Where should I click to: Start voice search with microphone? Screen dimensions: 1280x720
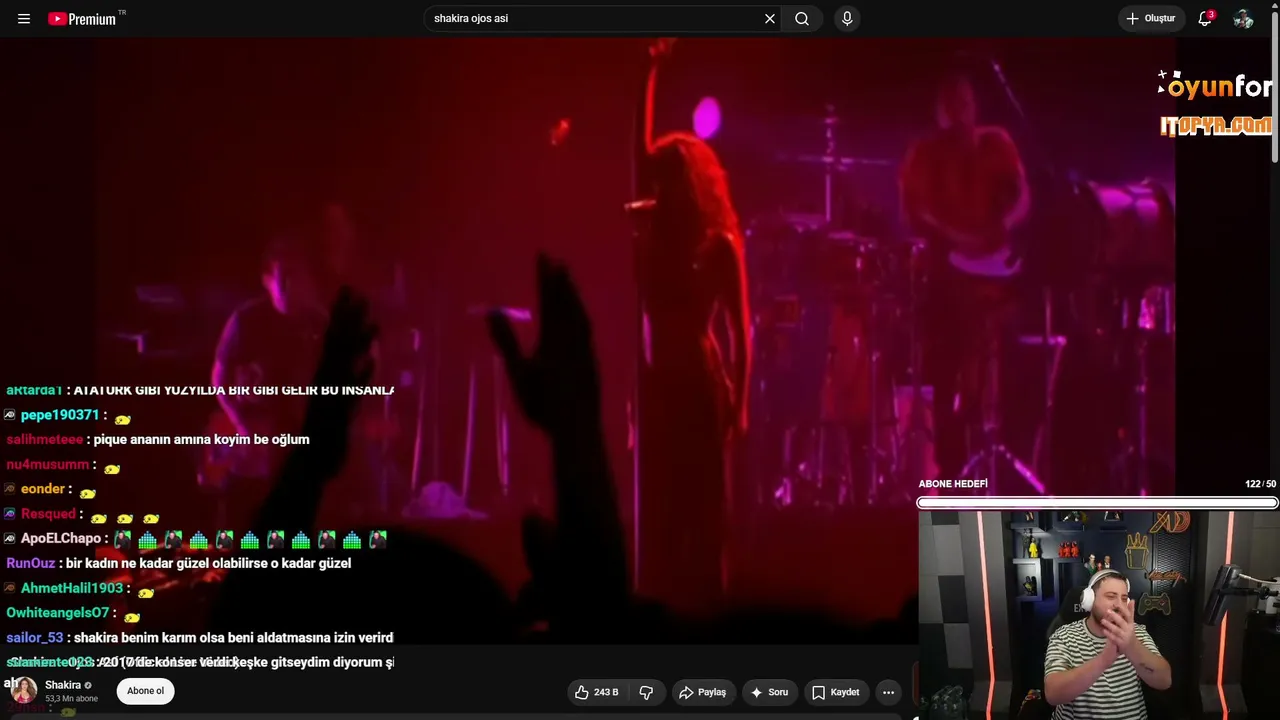(847, 19)
